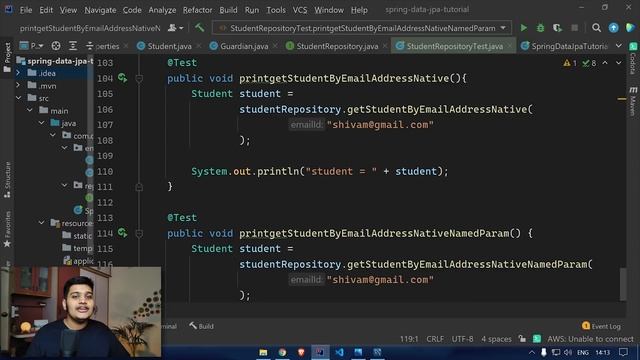Open the user/VCS account icon dropdown
640x360 pixels.
coord(175,28)
